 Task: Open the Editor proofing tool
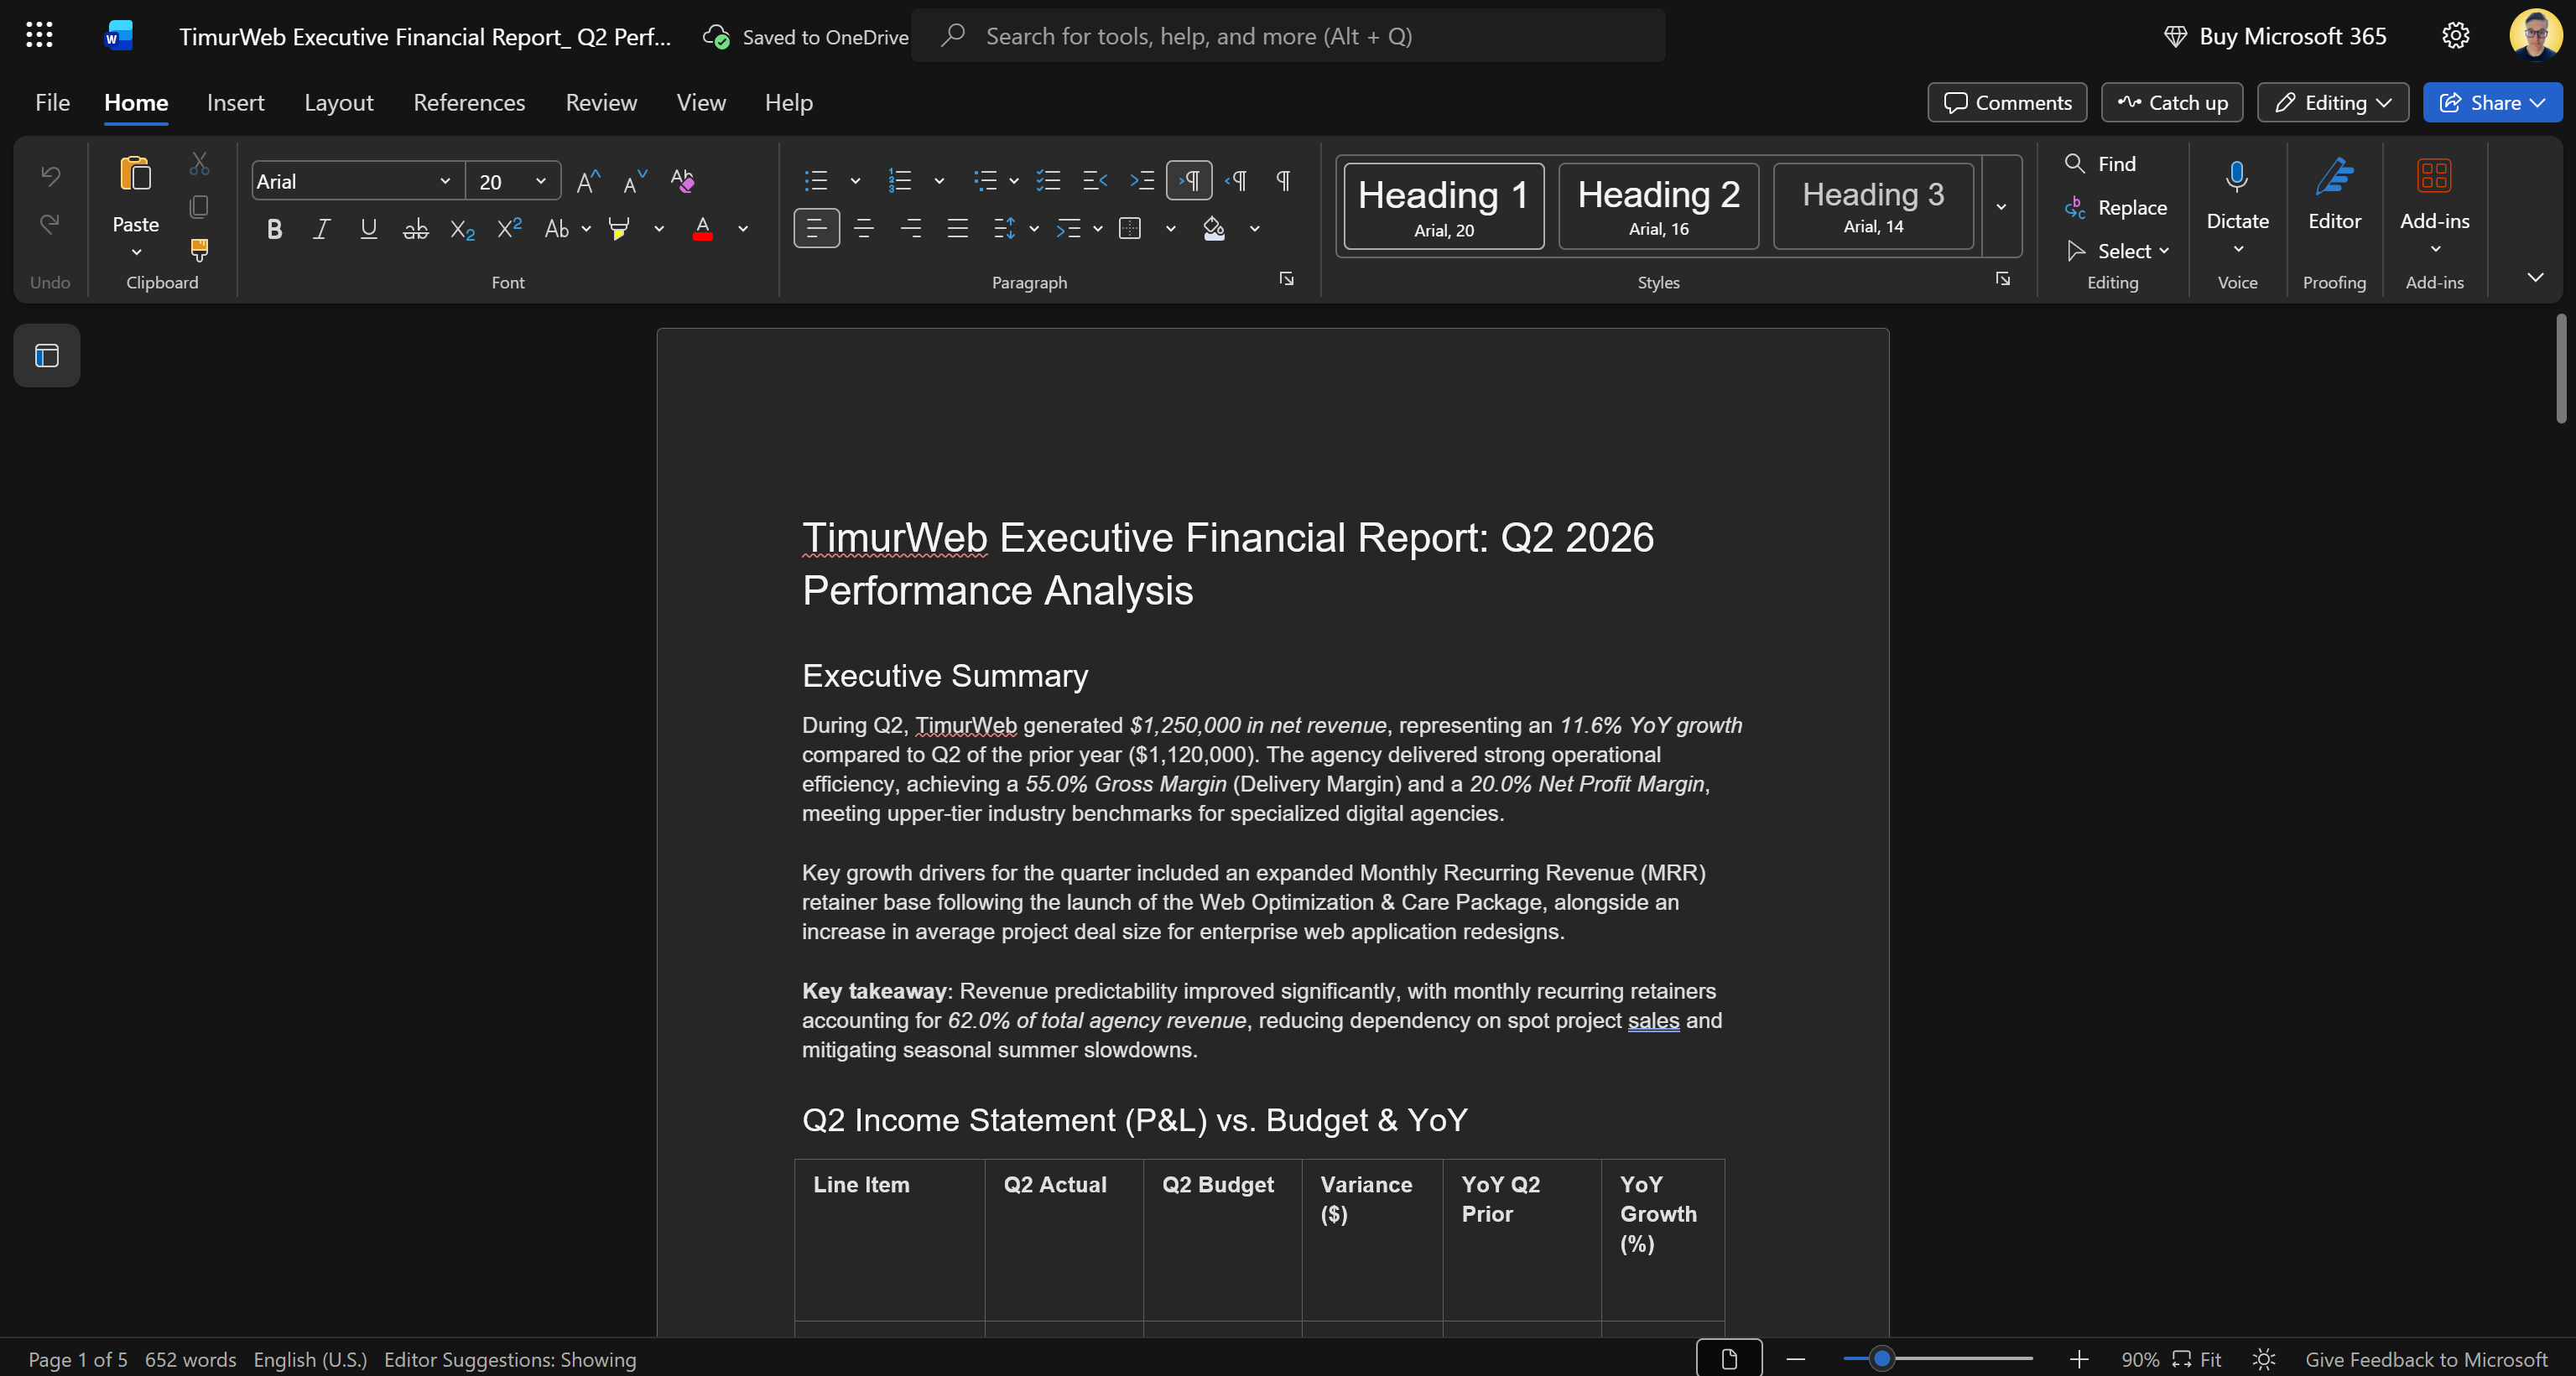coord(2334,177)
